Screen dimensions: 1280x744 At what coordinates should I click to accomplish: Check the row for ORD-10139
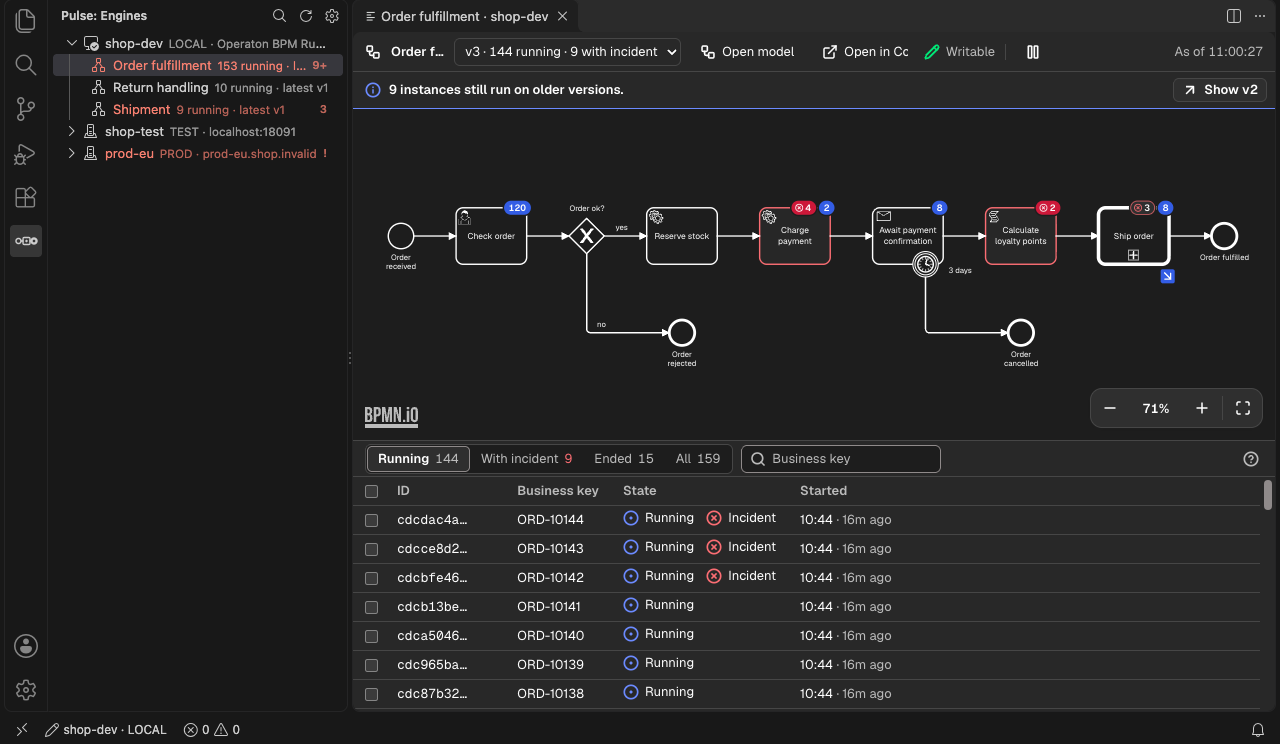[372, 665]
